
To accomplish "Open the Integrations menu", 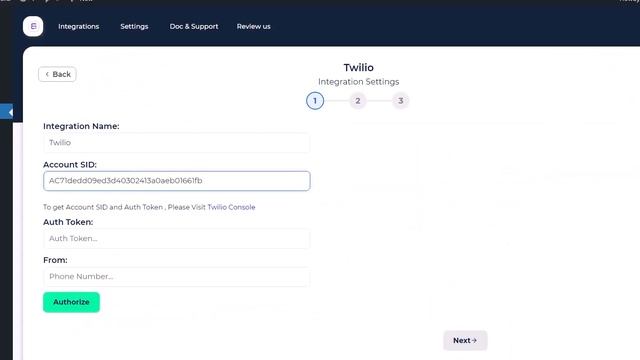I will pos(78,27).
